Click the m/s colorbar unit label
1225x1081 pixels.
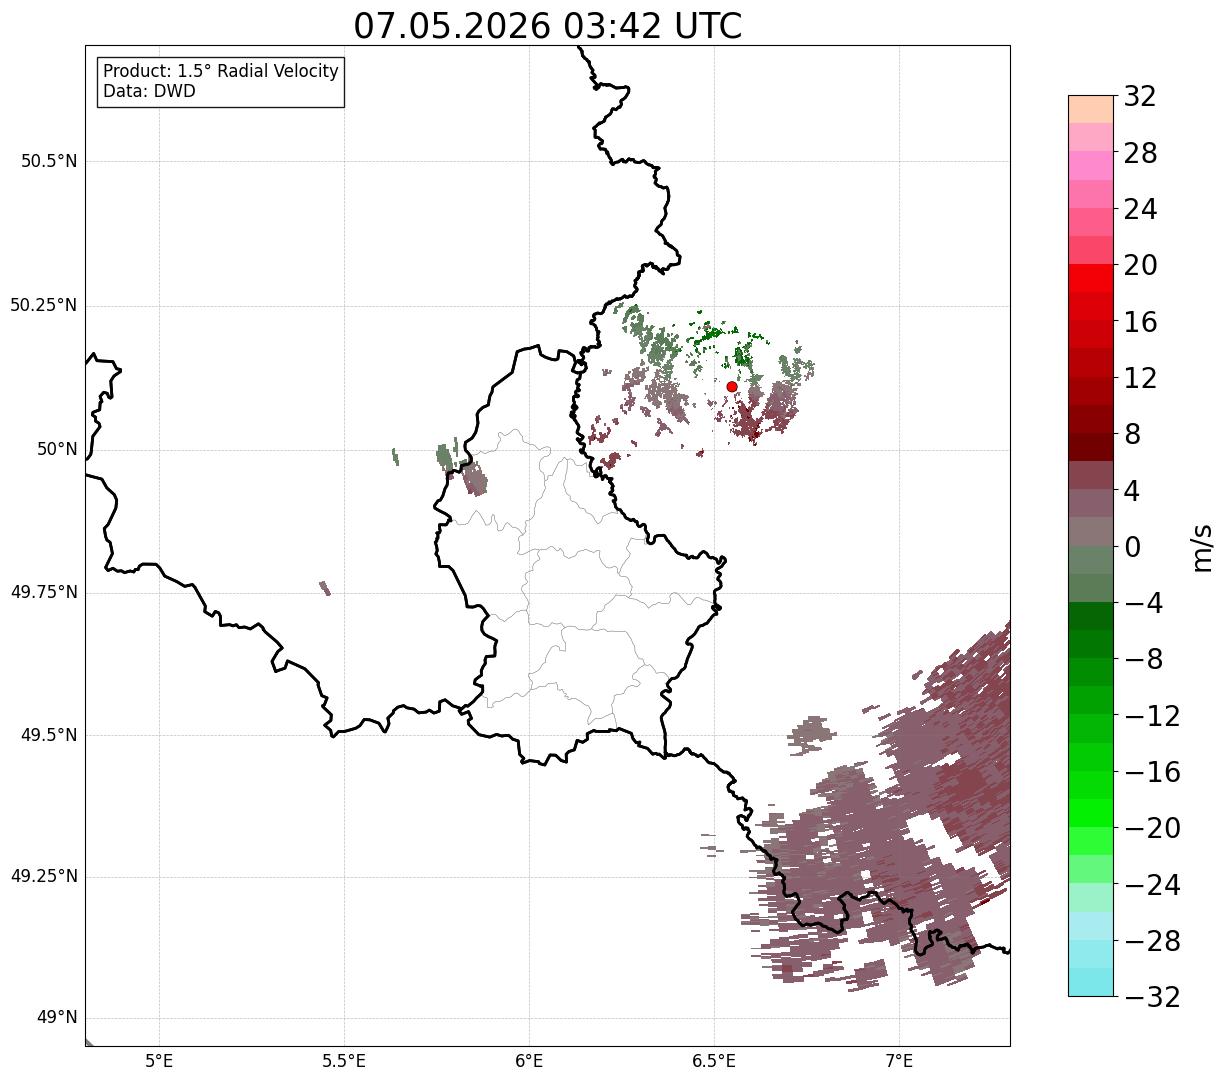1202,547
